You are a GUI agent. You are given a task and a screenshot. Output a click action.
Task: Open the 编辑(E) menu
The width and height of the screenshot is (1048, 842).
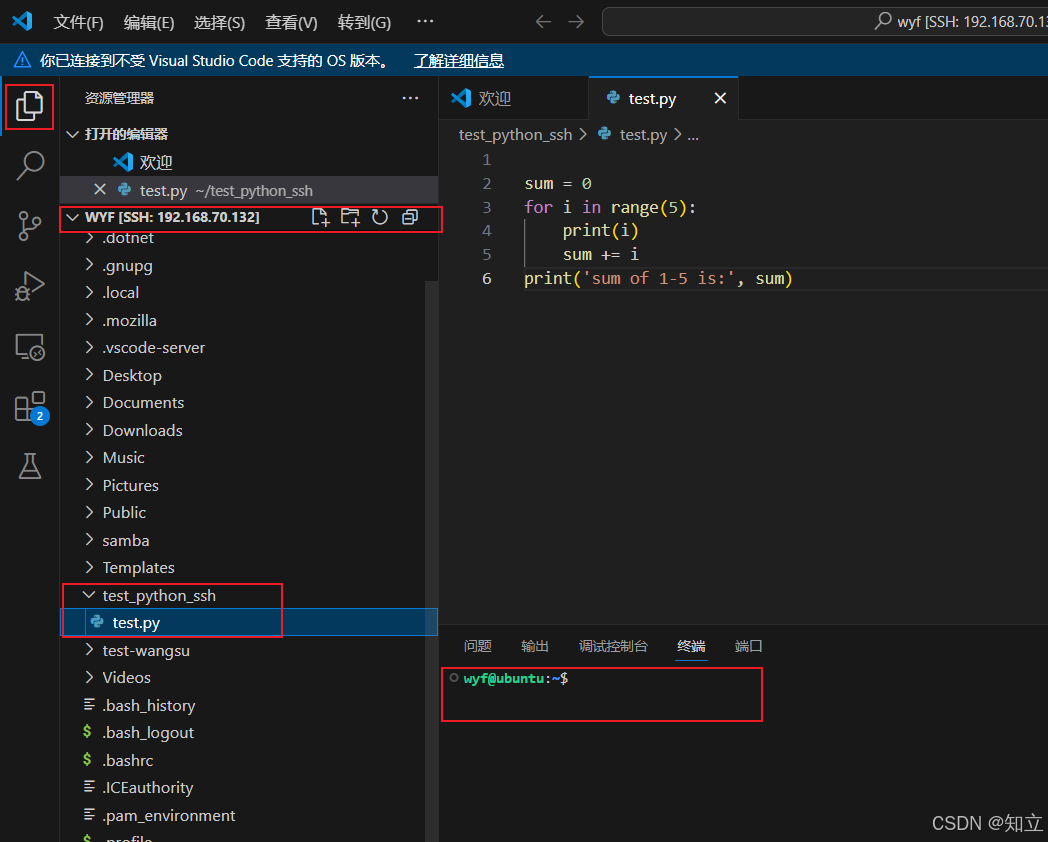point(148,22)
